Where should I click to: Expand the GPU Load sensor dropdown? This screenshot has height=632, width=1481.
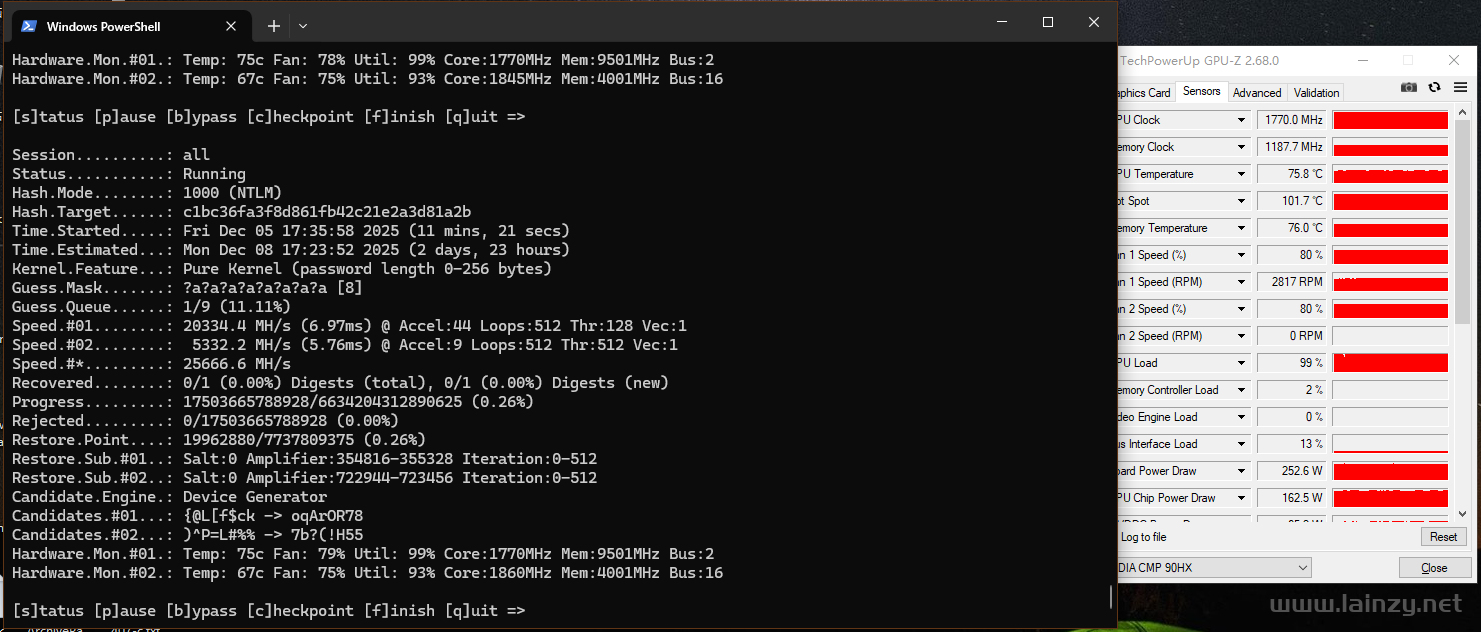(1241, 363)
